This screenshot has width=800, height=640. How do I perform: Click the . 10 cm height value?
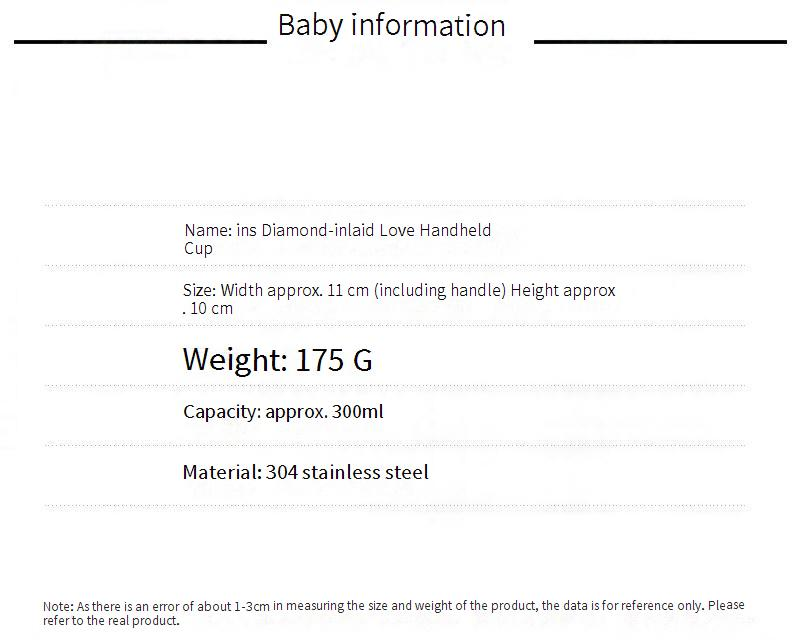coord(208,308)
